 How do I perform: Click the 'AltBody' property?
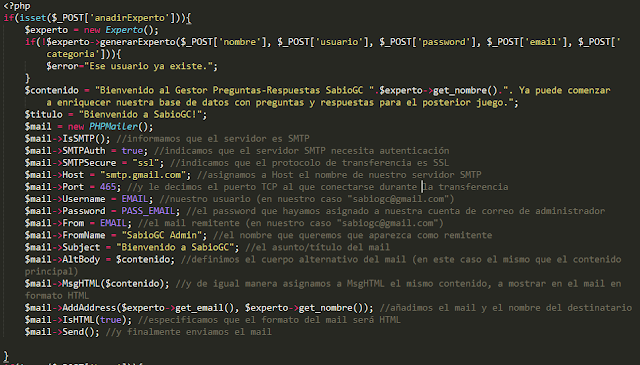click(81, 260)
